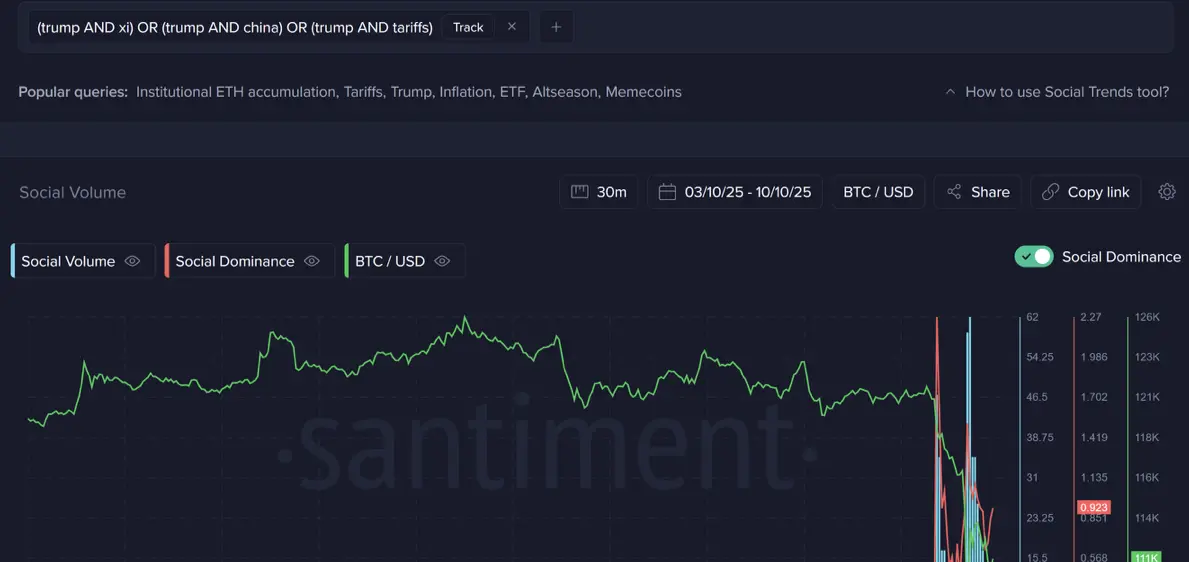Open the BTC / USD asset selector

click(x=878, y=192)
